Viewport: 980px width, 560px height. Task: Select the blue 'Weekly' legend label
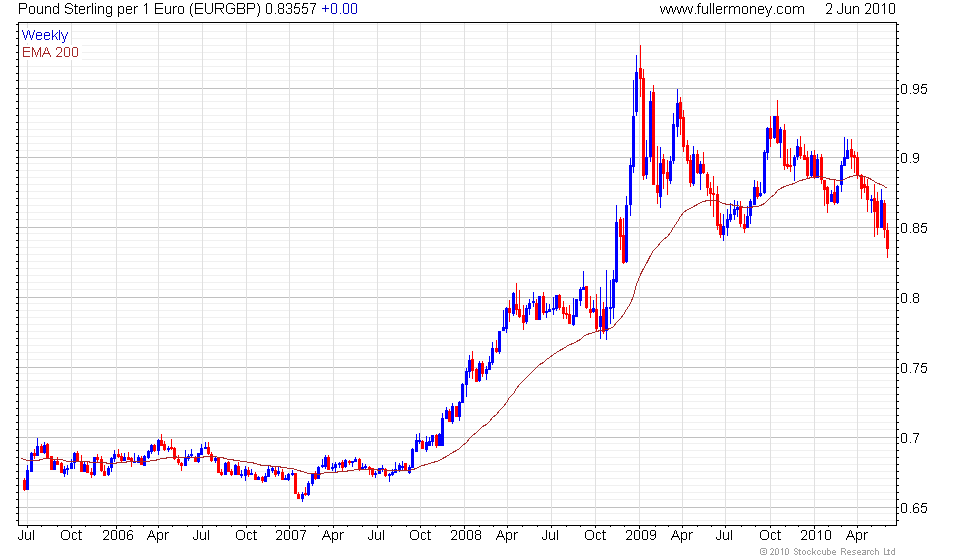(x=45, y=36)
